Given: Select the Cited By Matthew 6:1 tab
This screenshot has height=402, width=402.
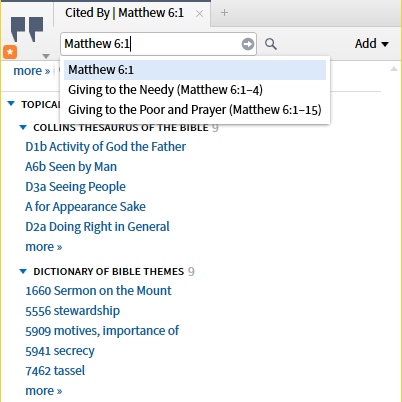Looking at the screenshot, I should [x=124, y=13].
